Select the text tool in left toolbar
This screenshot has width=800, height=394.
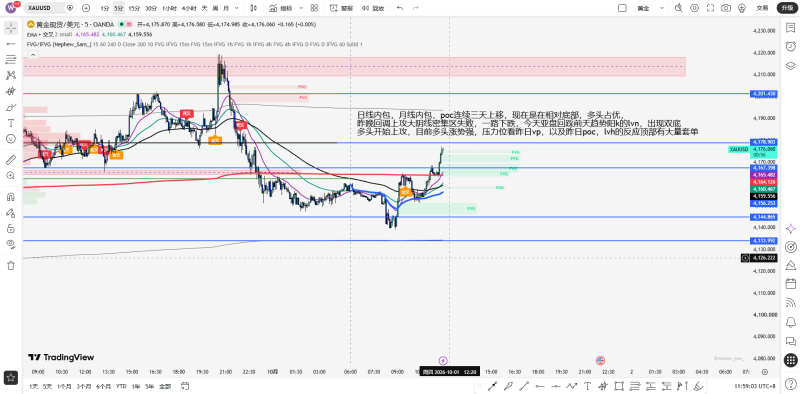click(x=11, y=123)
